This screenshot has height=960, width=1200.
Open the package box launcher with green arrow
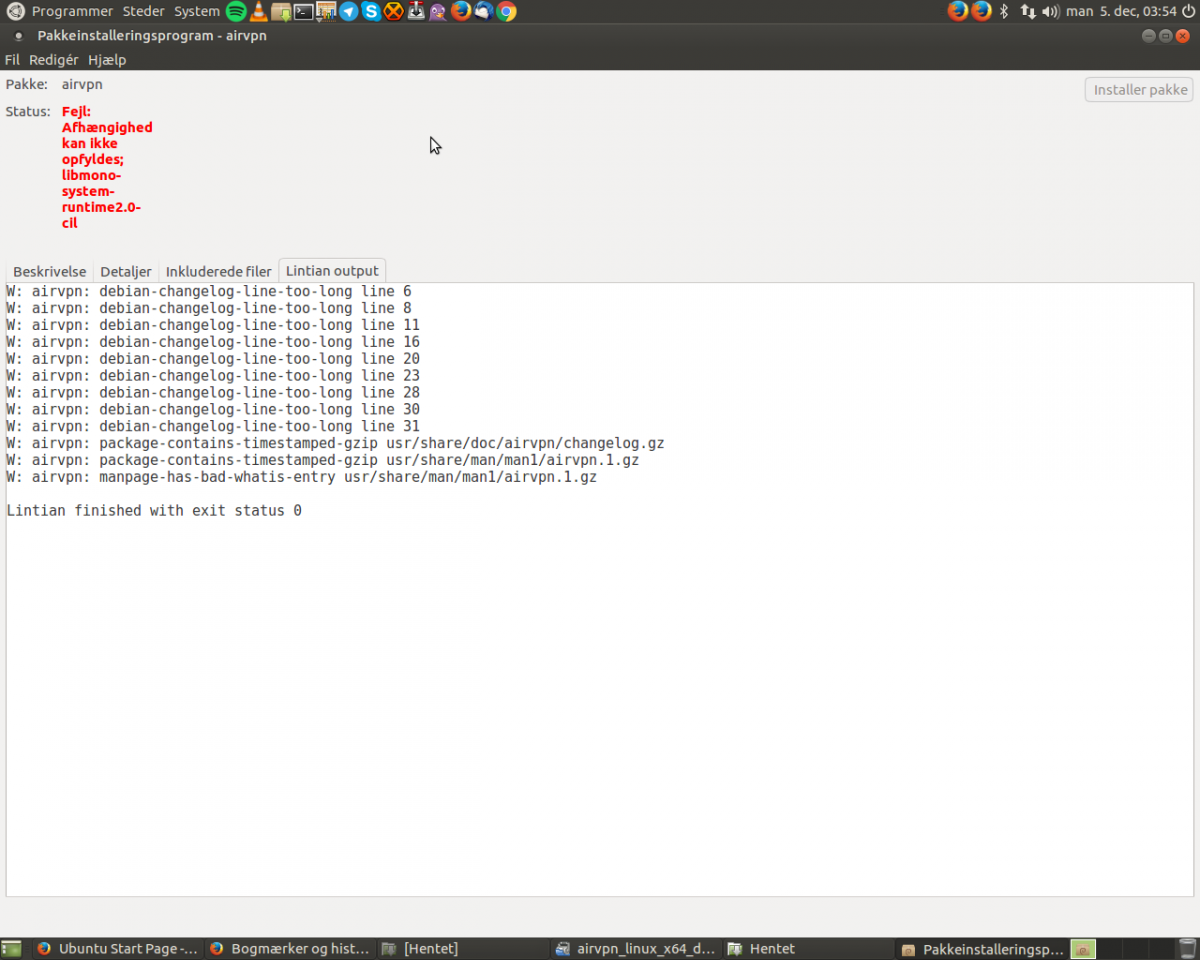coord(281,11)
